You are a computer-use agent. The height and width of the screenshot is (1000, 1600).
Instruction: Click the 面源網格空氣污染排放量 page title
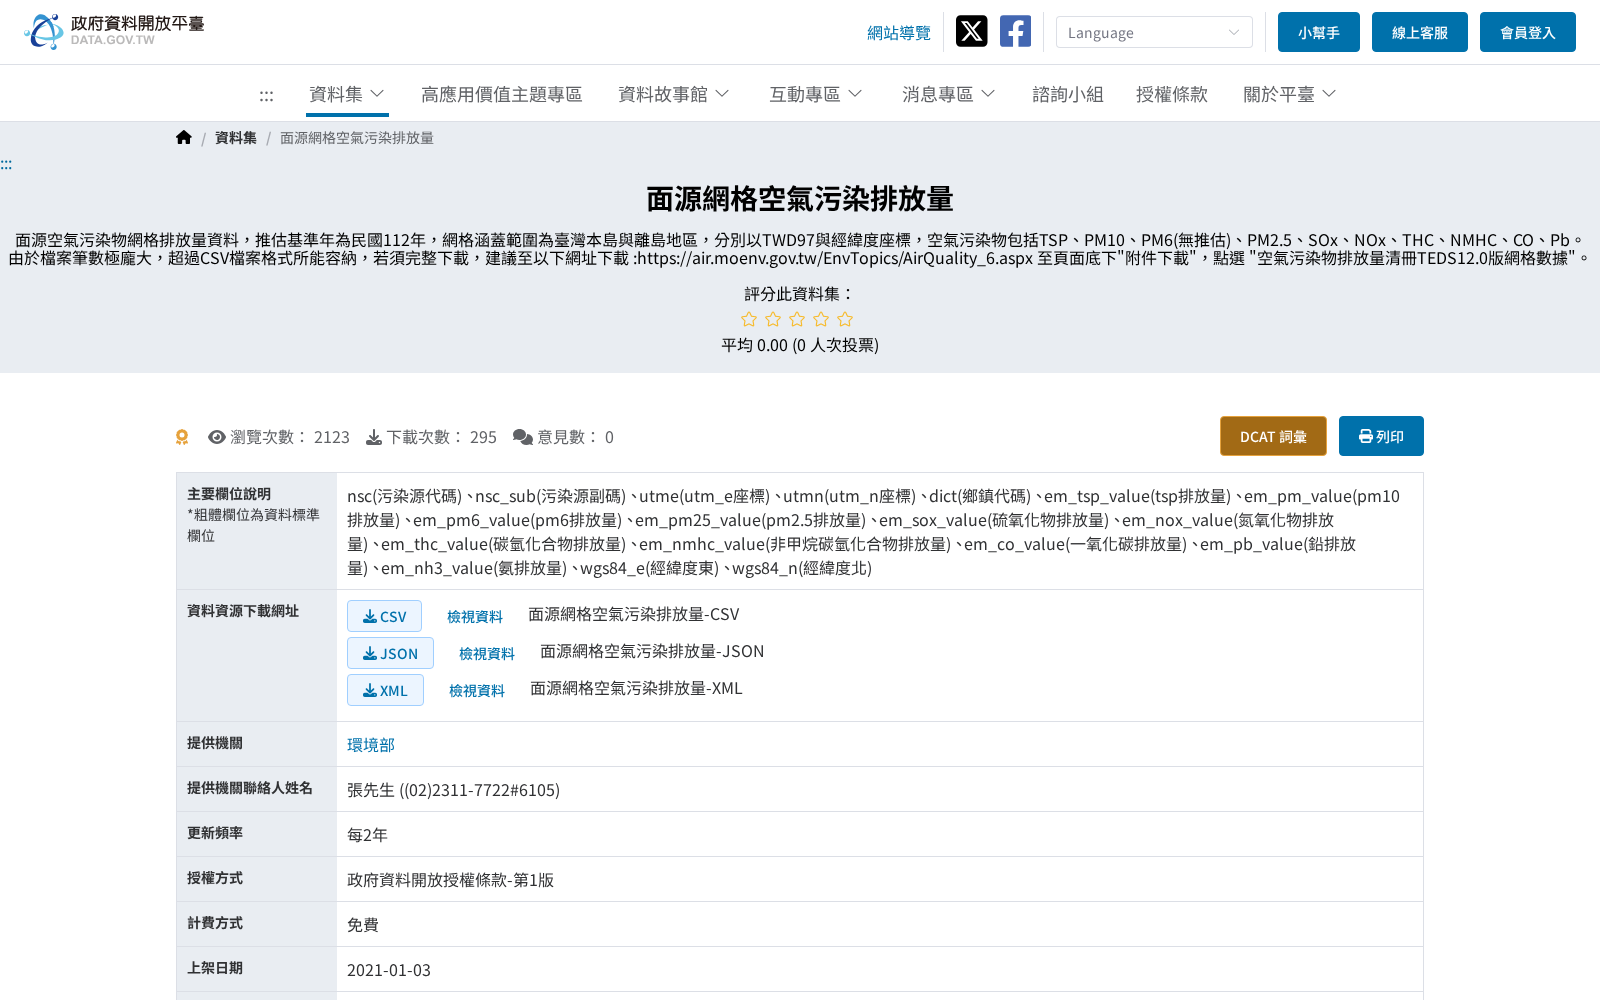click(x=800, y=199)
